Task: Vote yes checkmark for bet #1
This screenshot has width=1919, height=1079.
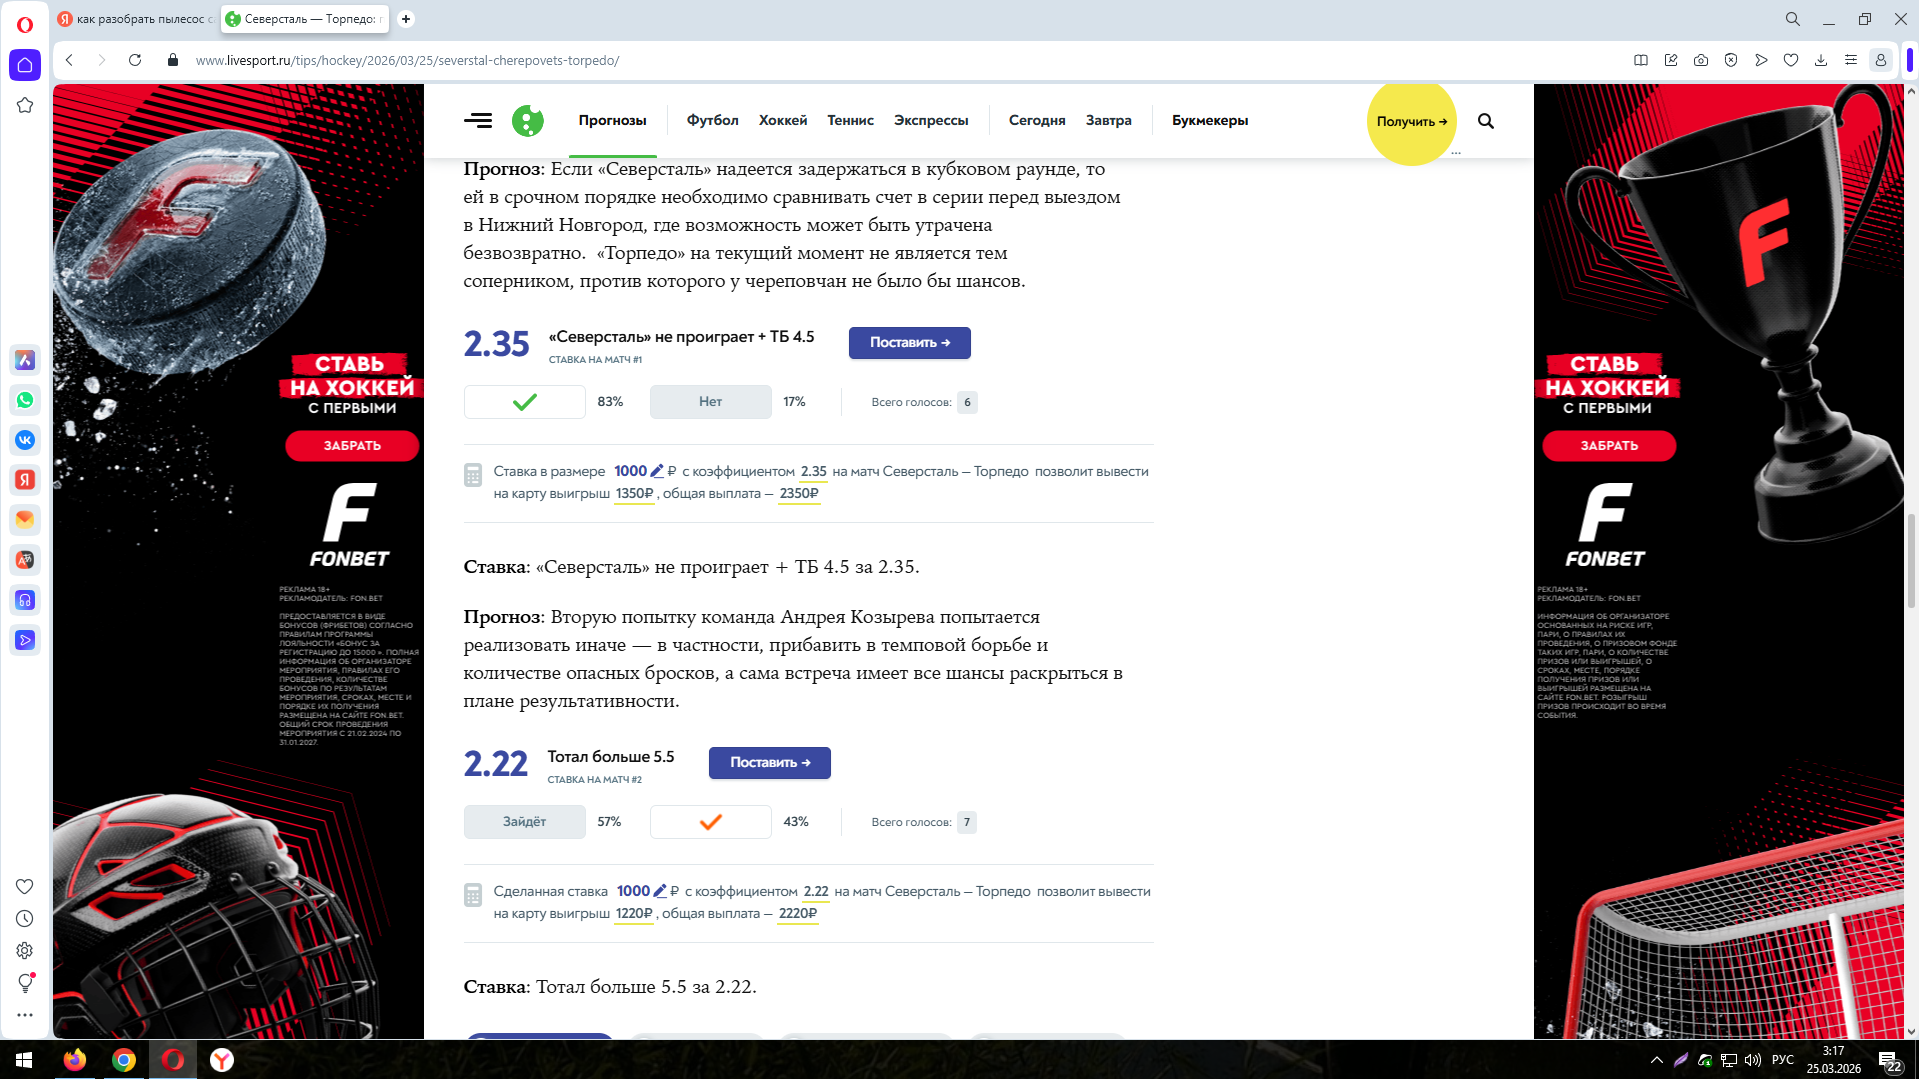Action: pos(525,402)
